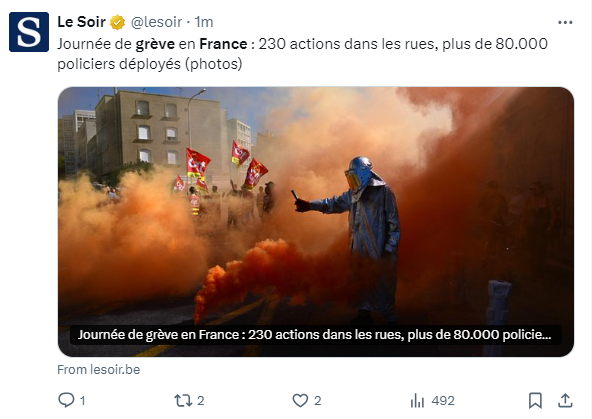The height and width of the screenshot is (419, 592).
Task: Click the view count 492
Action: pyautogui.click(x=443, y=401)
